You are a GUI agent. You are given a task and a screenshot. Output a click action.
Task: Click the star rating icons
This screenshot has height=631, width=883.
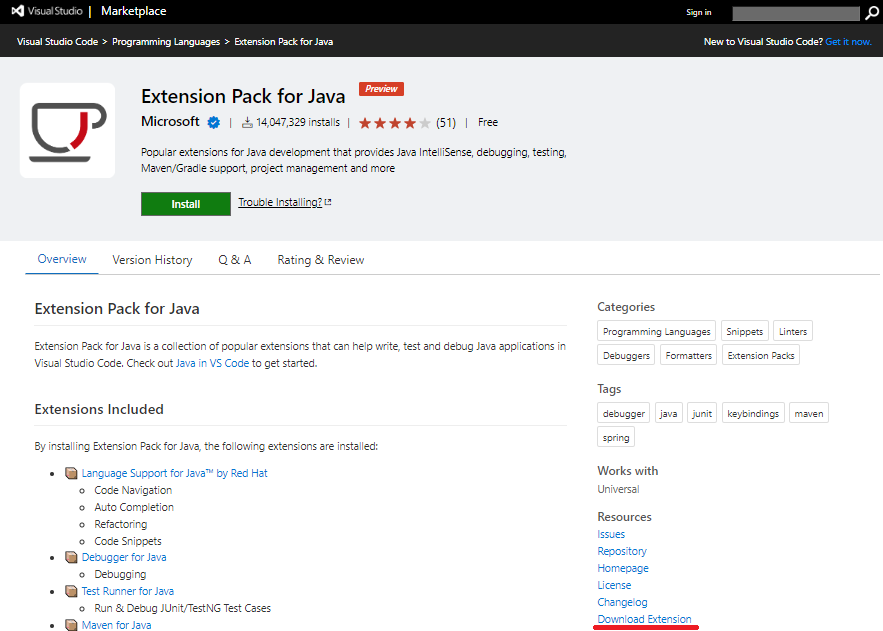[x=394, y=123]
